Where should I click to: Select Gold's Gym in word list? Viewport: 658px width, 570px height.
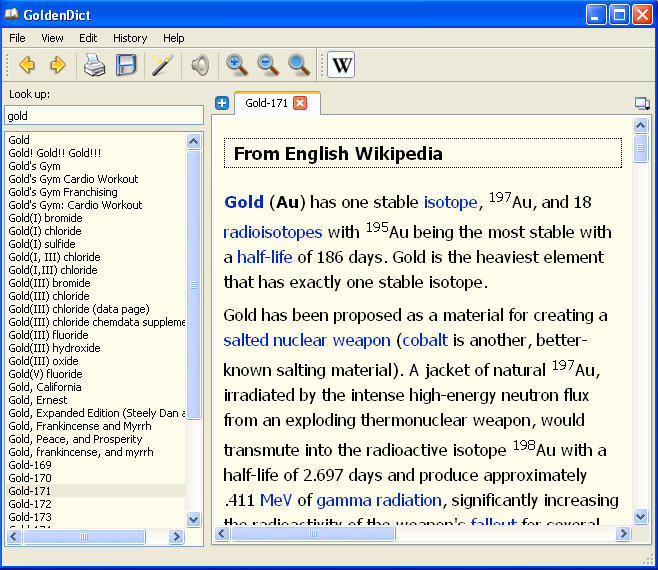tap(96, 166)
